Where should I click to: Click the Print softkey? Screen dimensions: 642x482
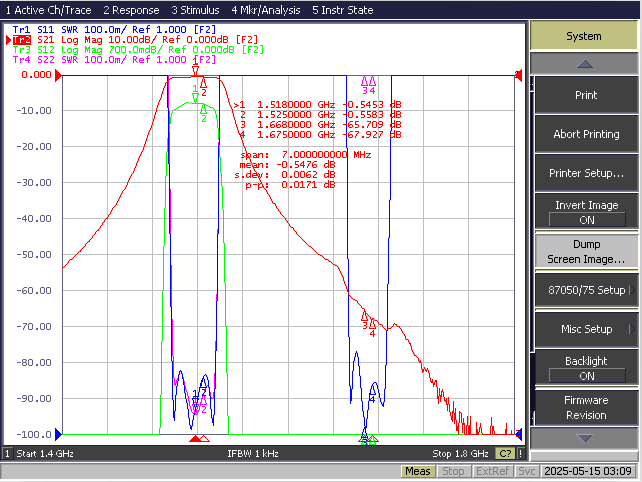586,95
